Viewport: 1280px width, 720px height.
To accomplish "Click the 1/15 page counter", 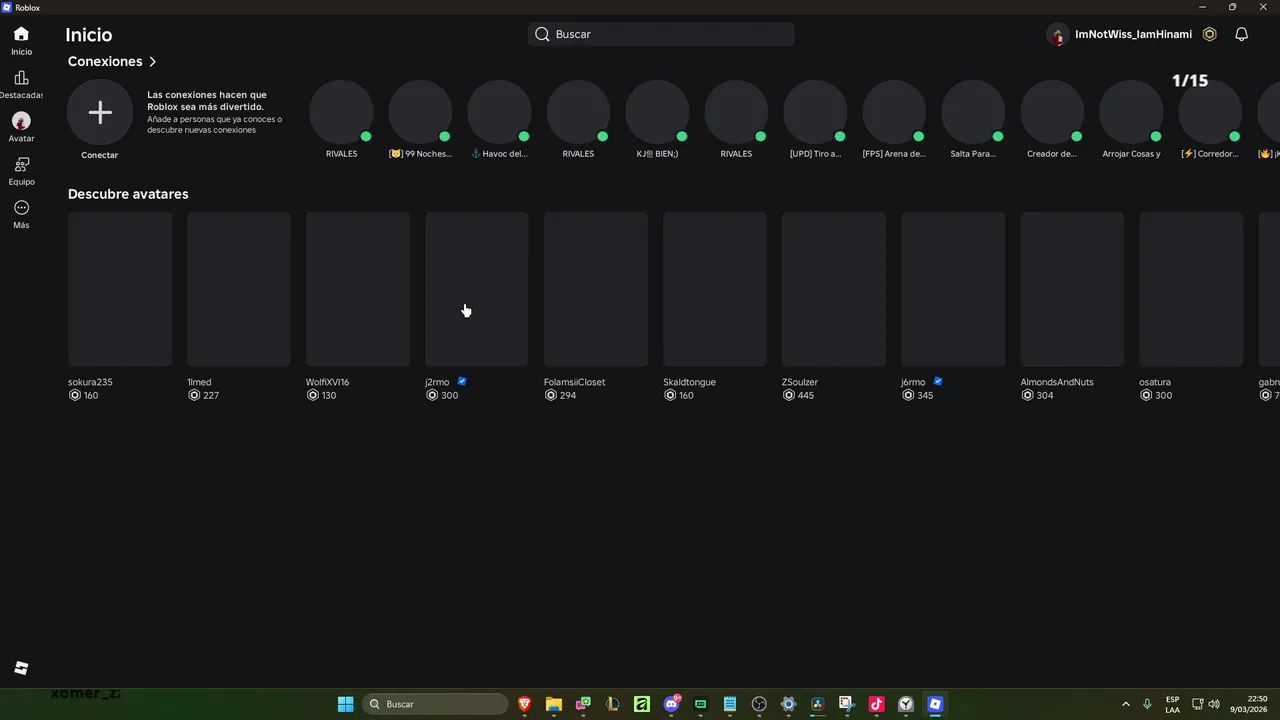I will click(x=1190, y=81).
